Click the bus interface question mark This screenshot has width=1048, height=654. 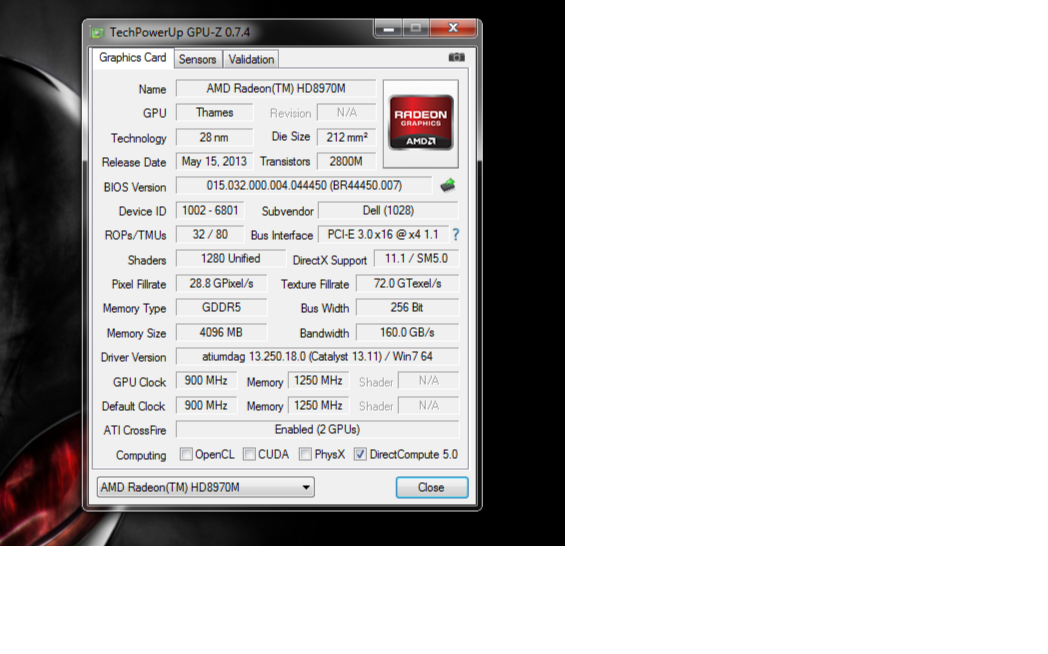pyautogui.click(x=456, y=234)
